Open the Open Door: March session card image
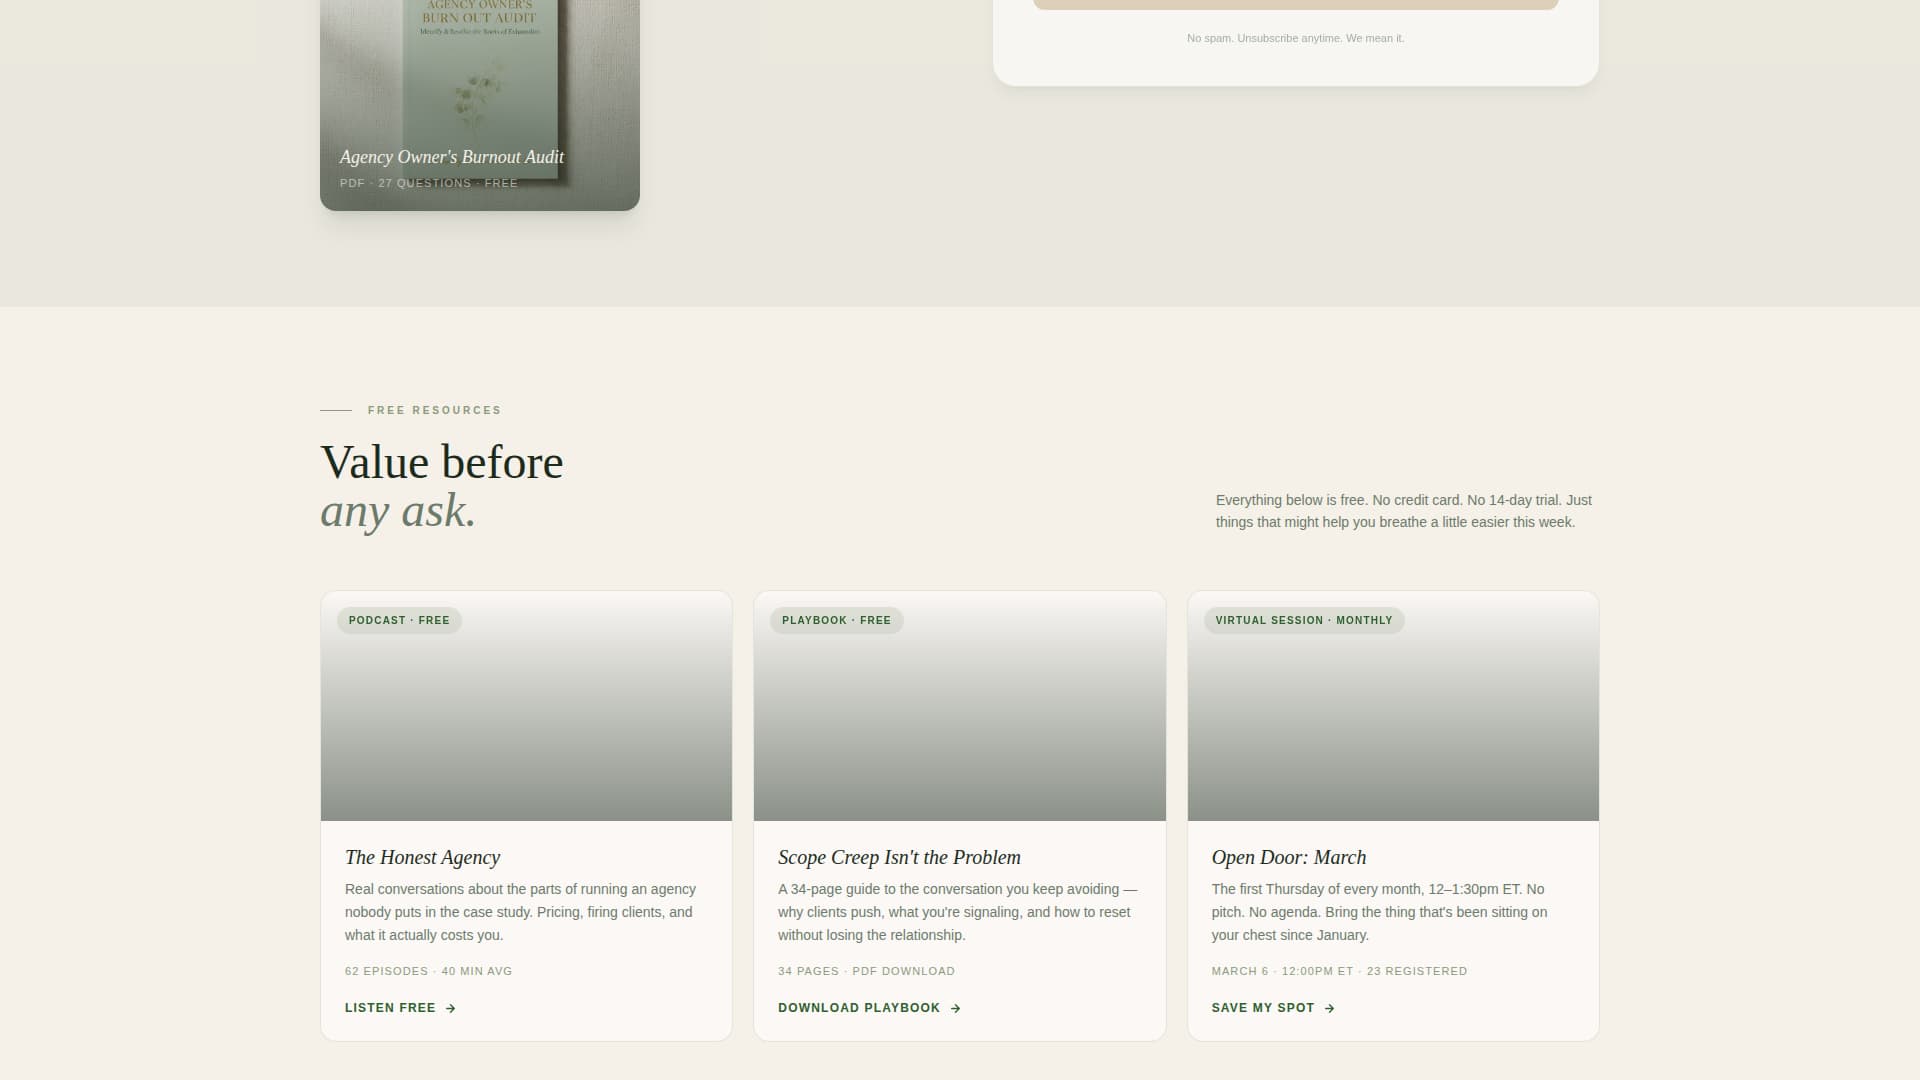This screenshot has height=1080, width=1920. (1392, 710)
